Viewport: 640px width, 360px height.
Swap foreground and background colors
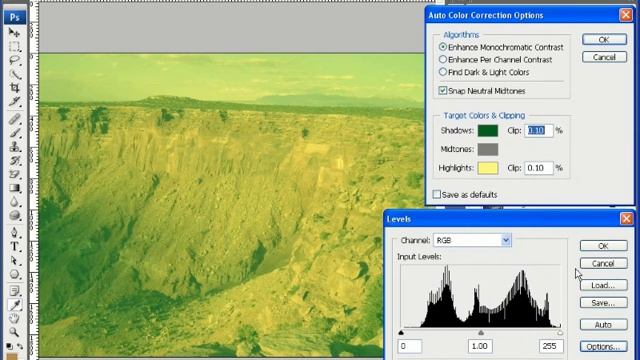click(x=20, y=347)
